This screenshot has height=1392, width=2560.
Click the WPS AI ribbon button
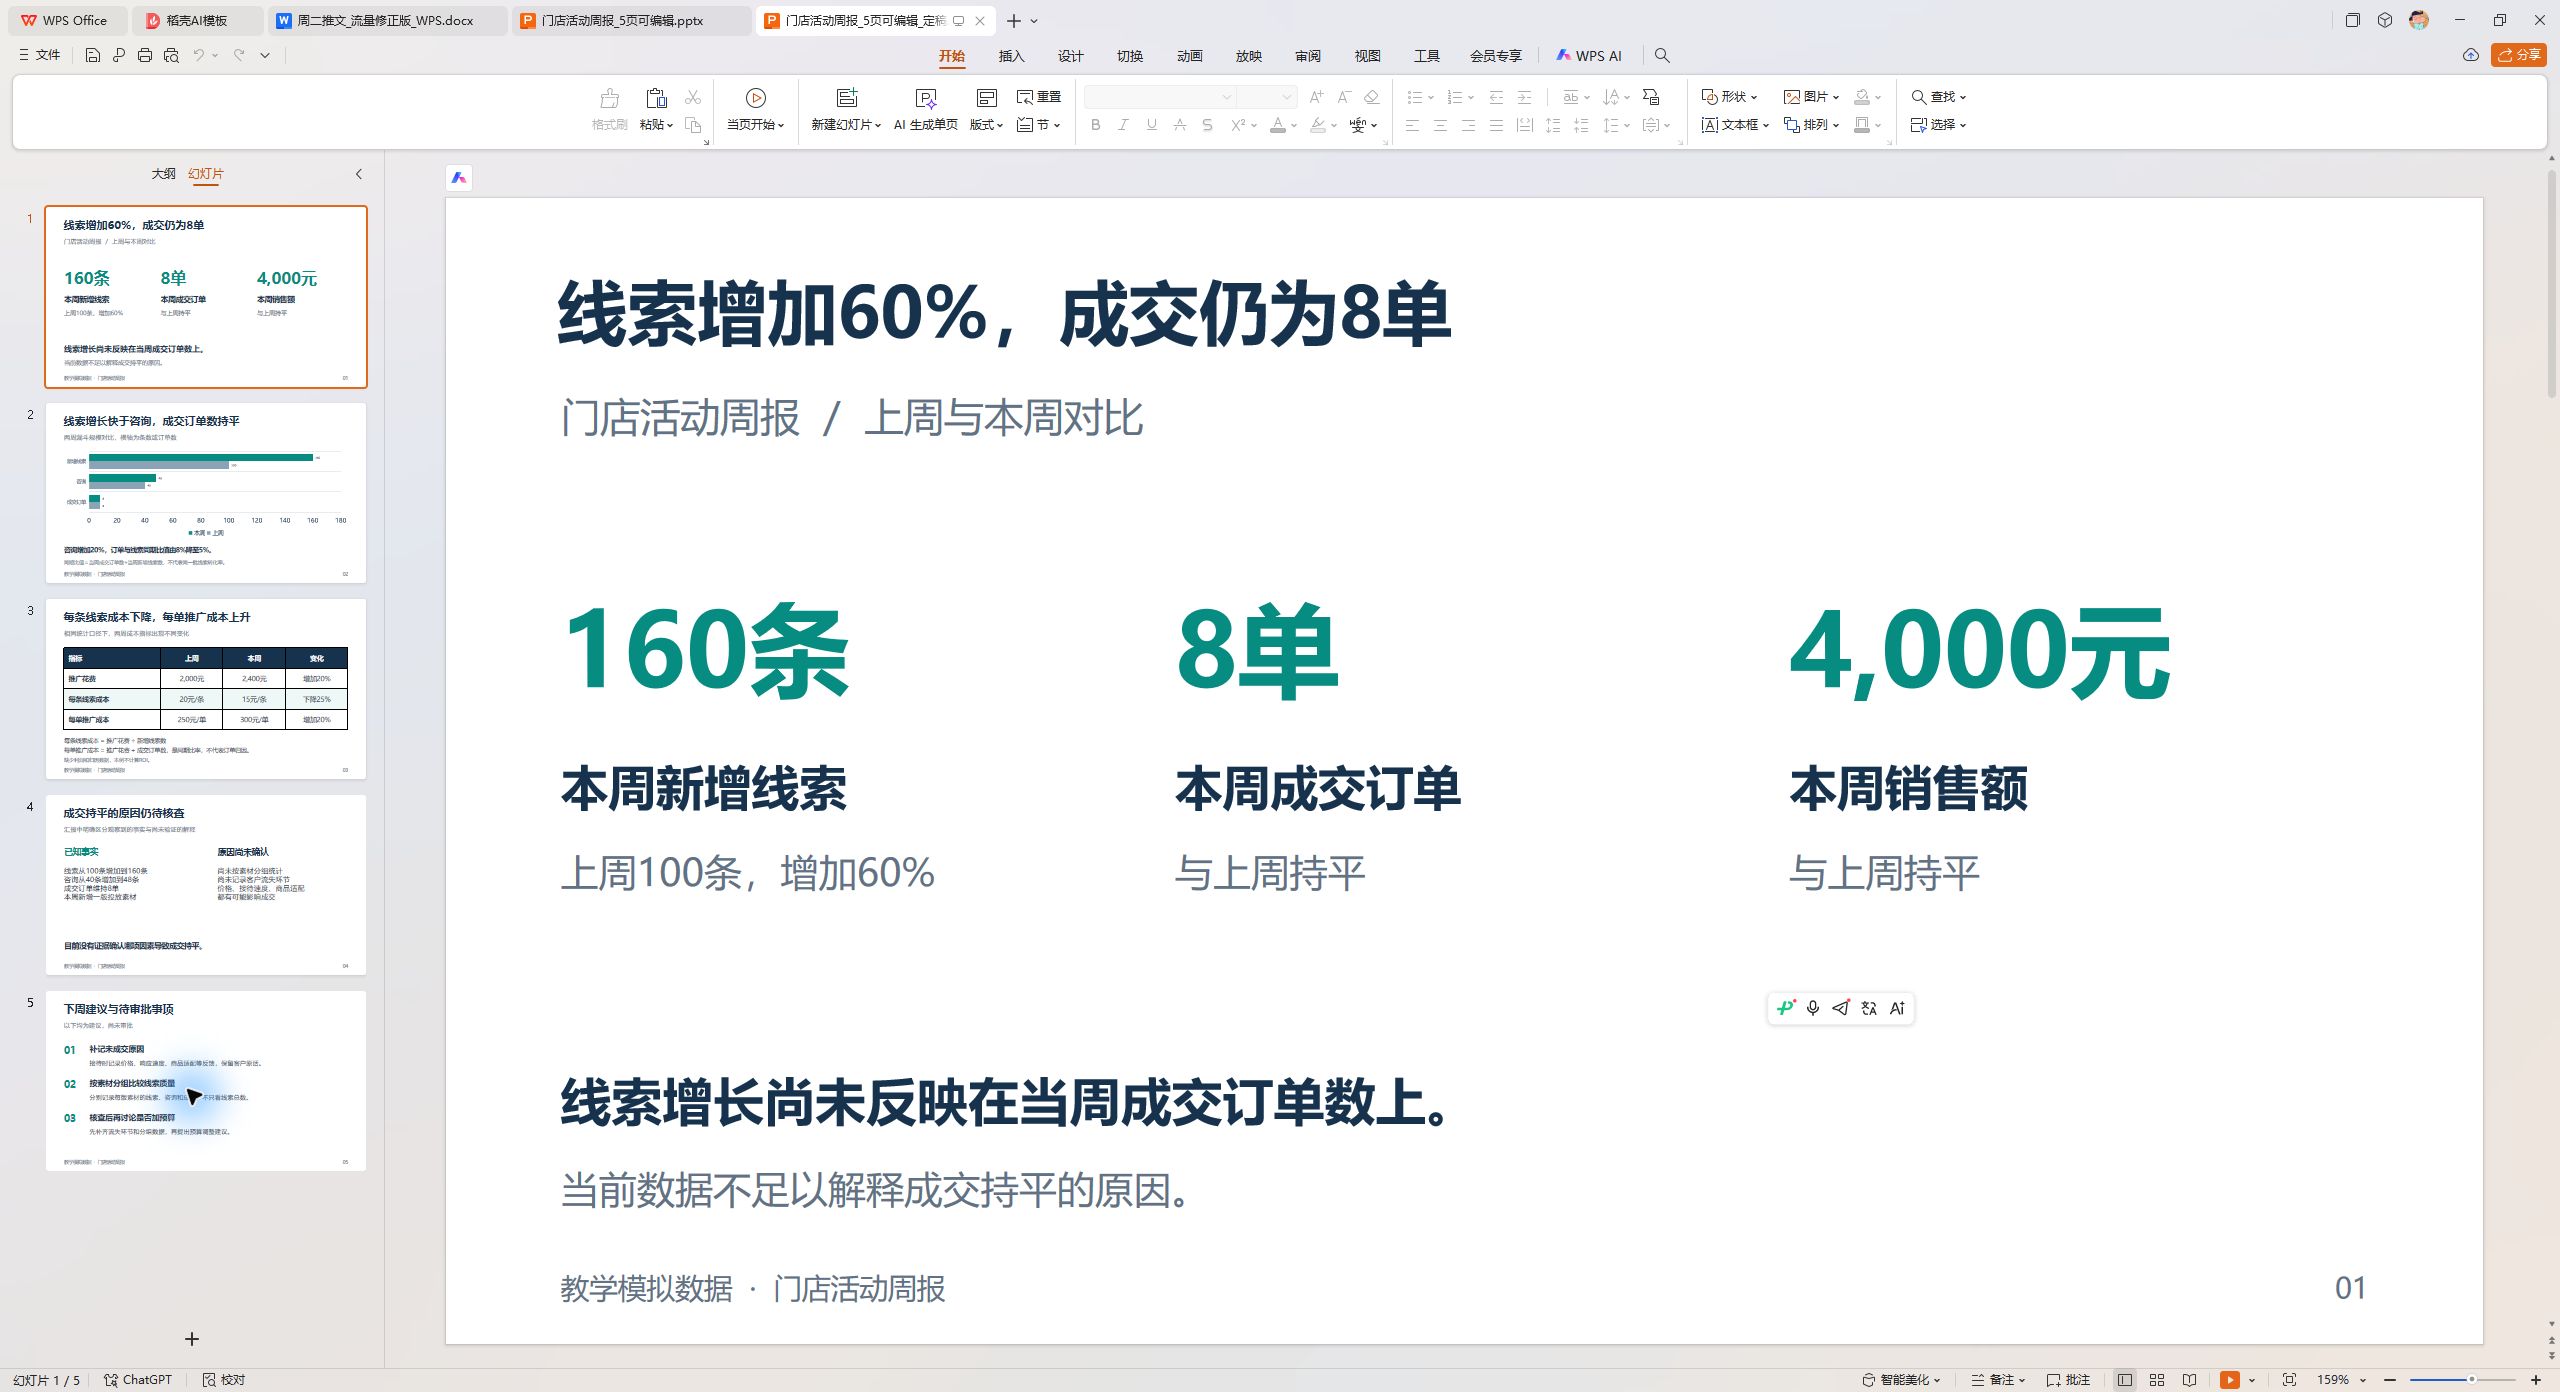click(1588, 56)
